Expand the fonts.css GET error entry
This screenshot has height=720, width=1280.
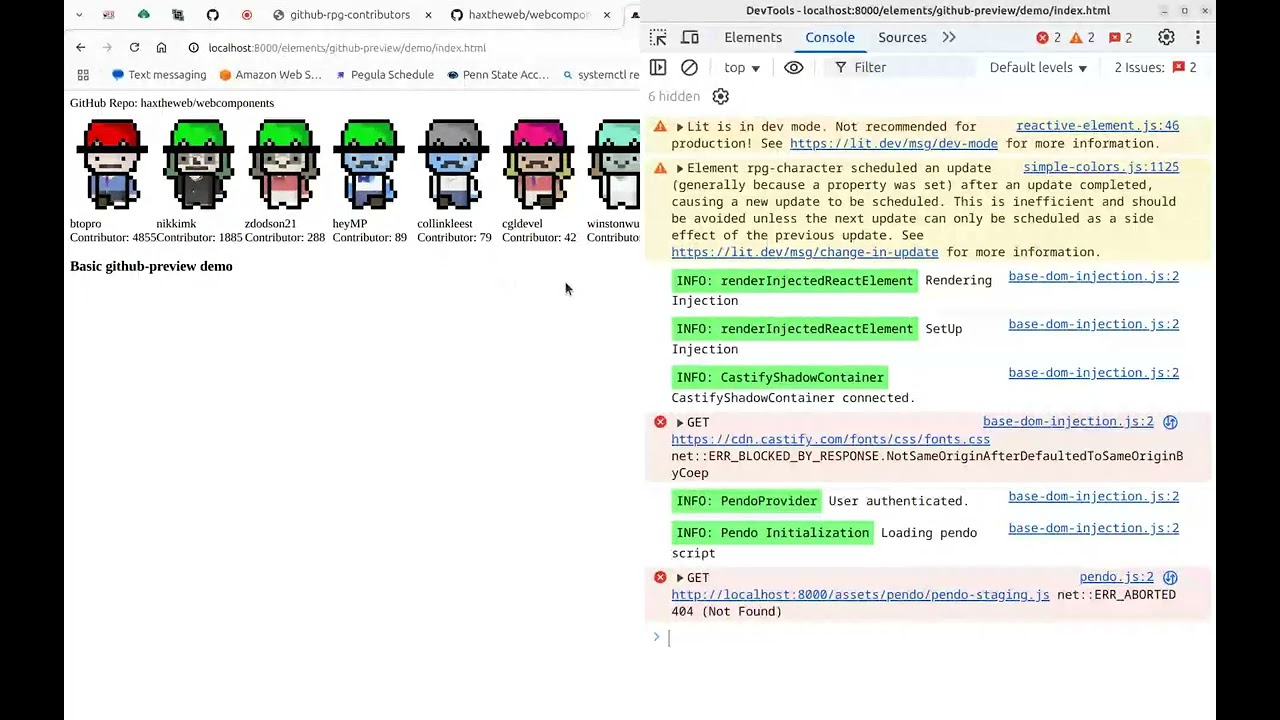point(680,423)
